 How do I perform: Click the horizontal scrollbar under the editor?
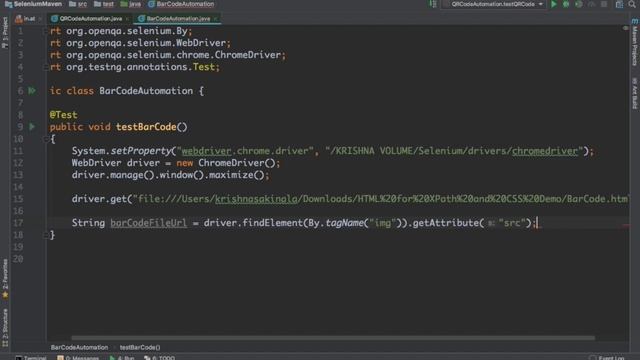pyautogui.click(x=333, y=338)
